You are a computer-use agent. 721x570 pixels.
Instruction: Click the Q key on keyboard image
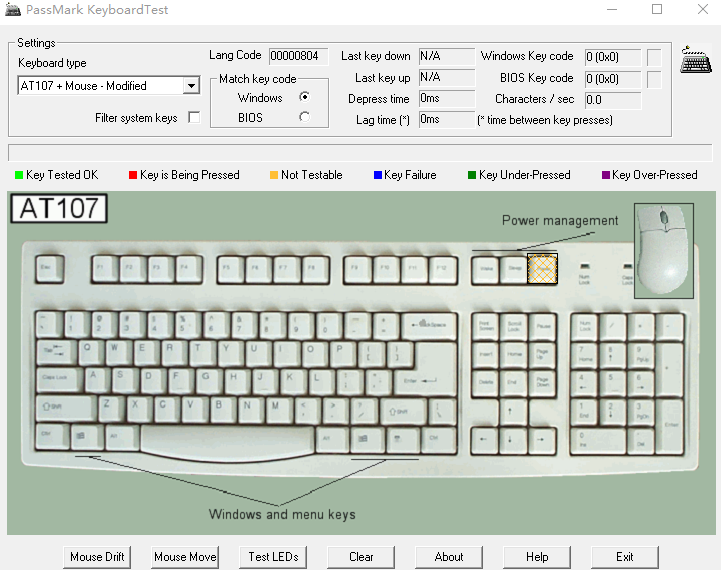[90, 353]
